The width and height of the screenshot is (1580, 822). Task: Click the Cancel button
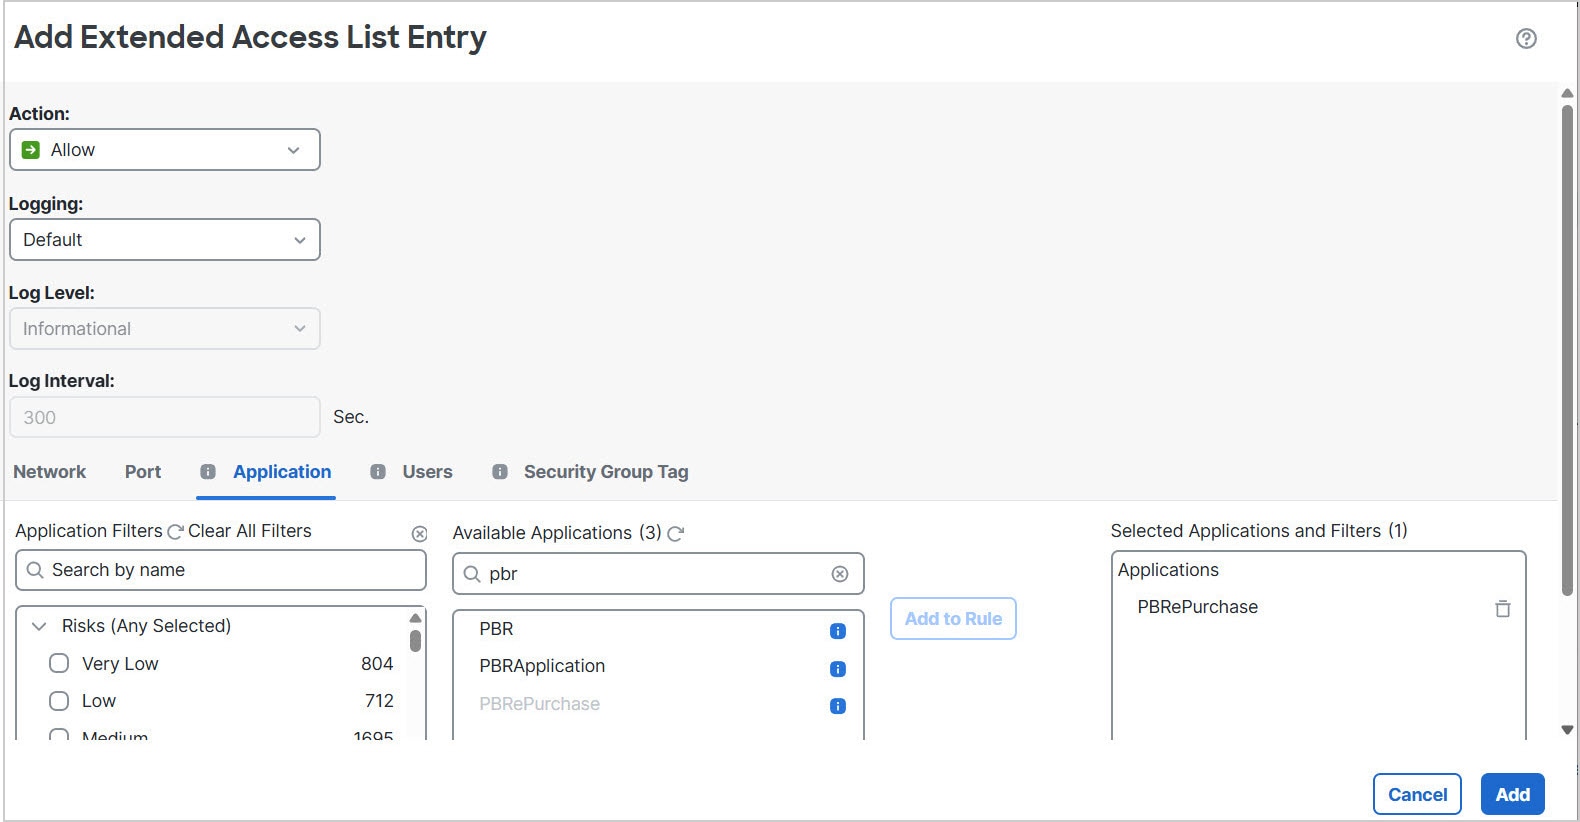pos(1417,795)
